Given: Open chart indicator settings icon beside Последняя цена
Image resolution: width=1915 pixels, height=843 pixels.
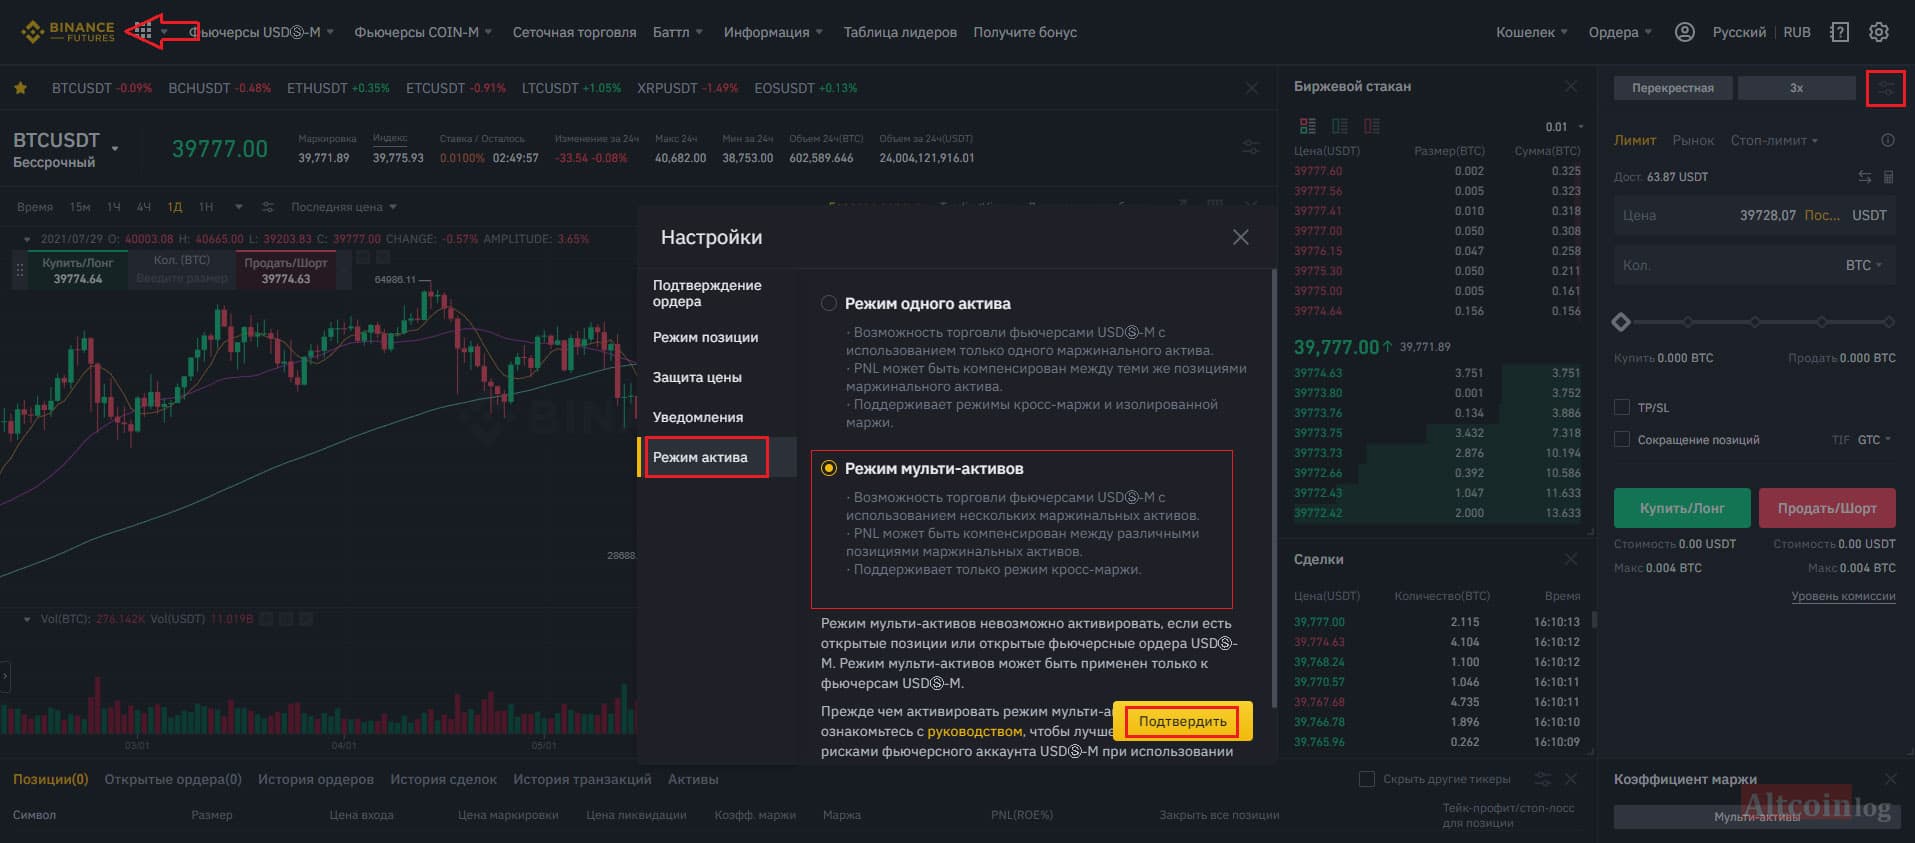Looking at the screenshot, I should [x=268, y=207].
